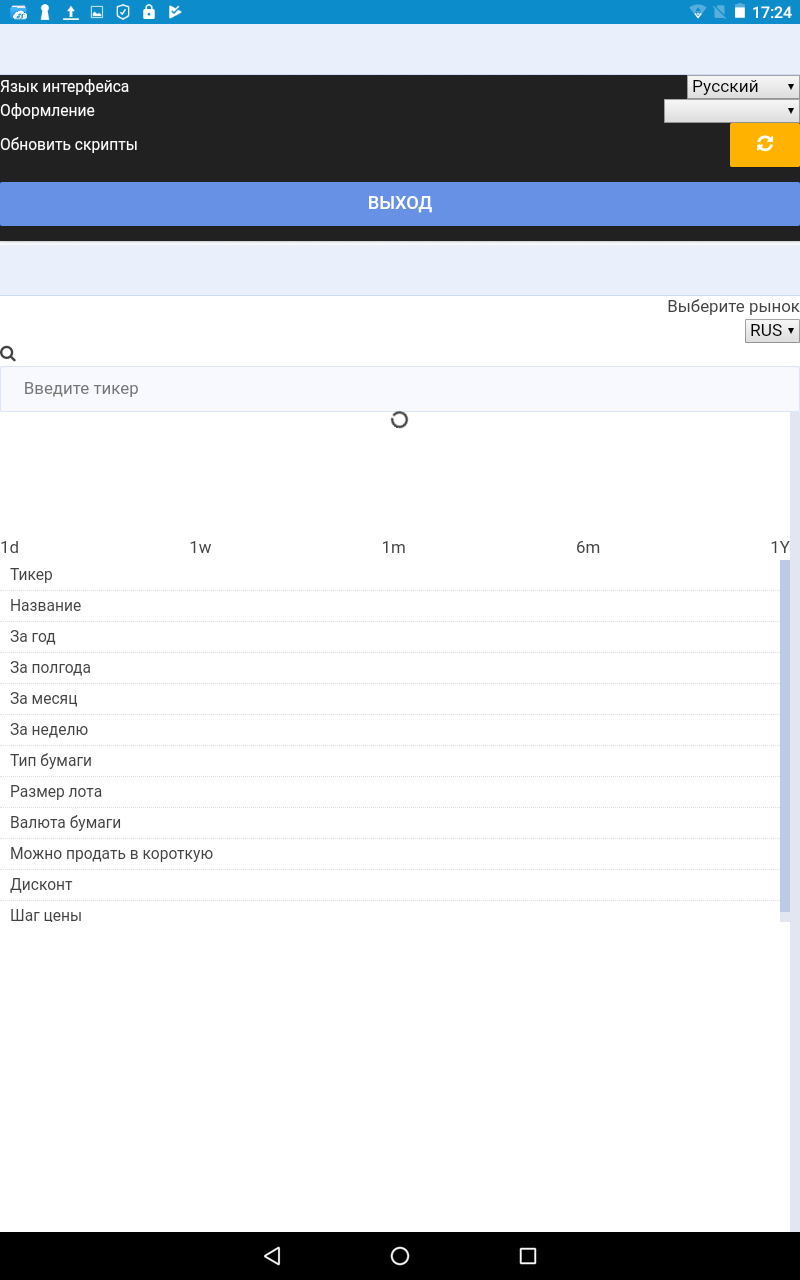Select the 1d chart period
Image resolution: width=800 pixels, height=1280 pixels.
[10, 547]
